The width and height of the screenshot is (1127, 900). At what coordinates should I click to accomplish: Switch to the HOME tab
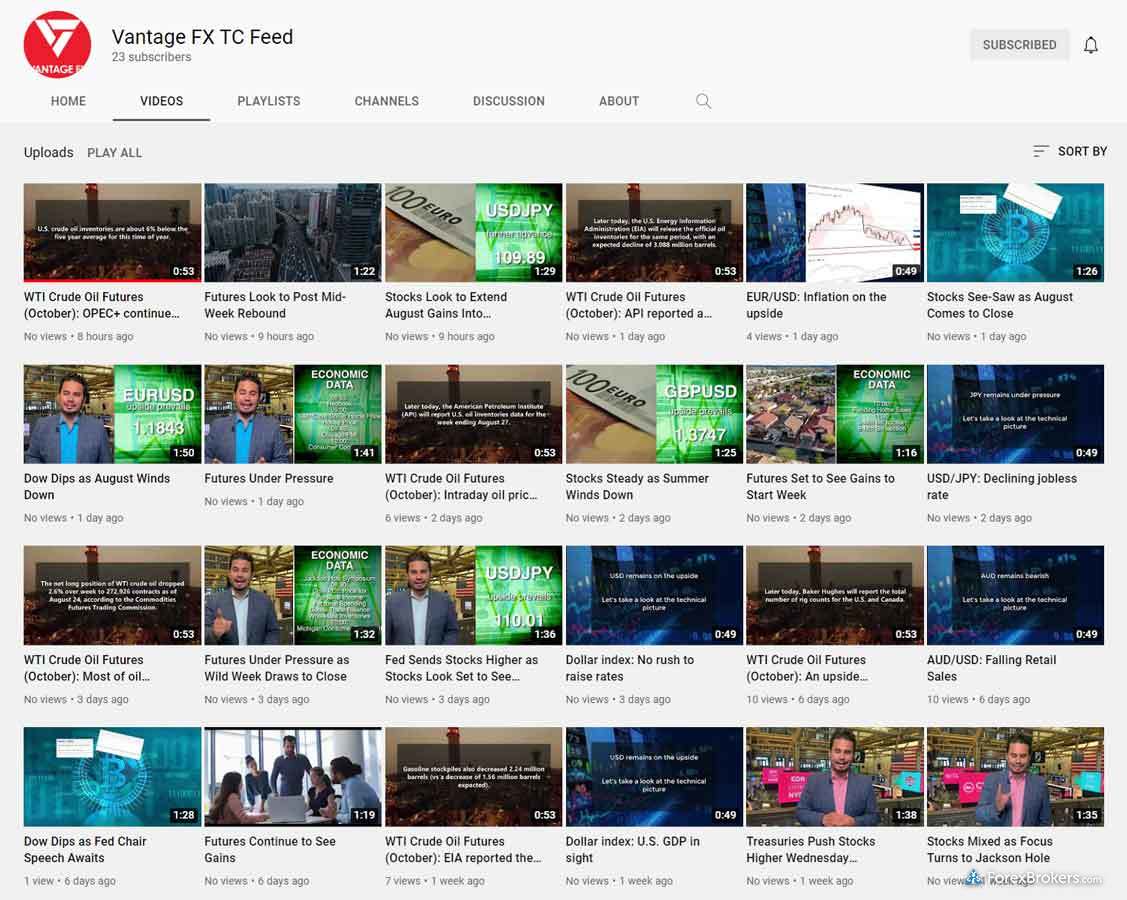[x=68, y=101]
